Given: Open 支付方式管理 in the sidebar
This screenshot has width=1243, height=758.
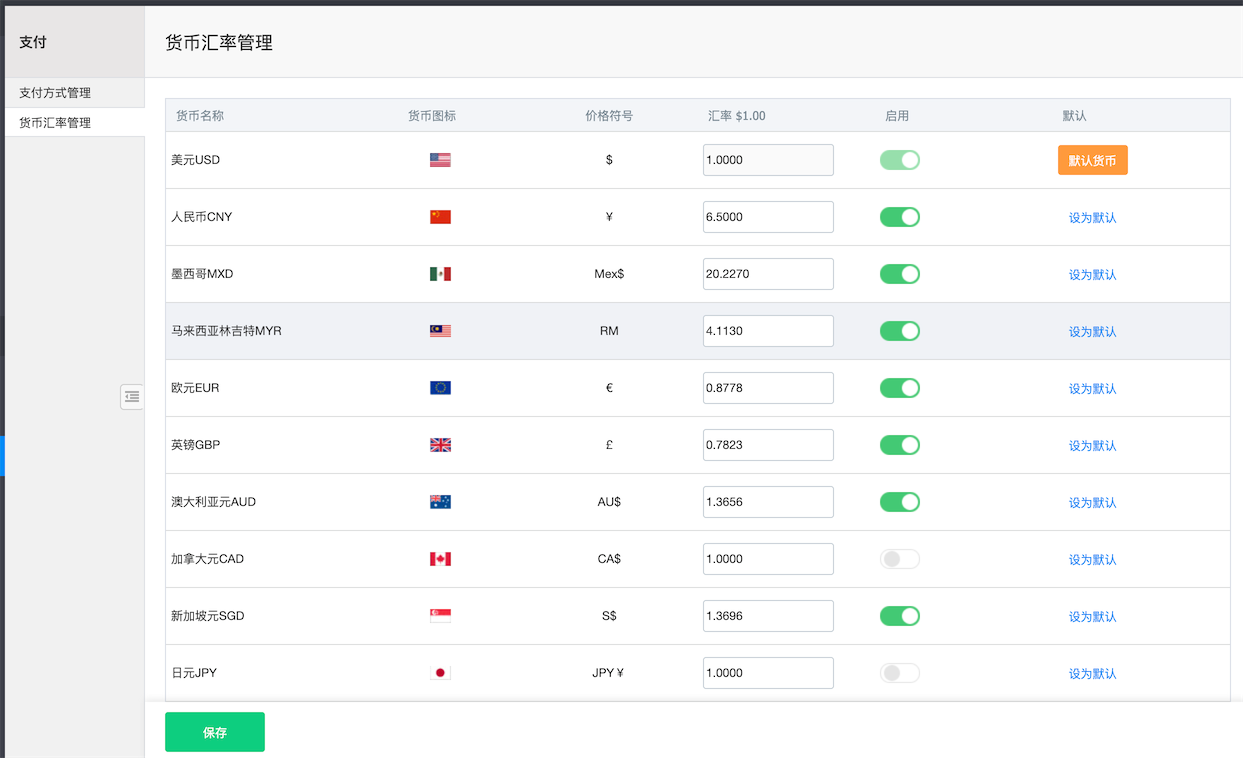Looking at the screenshot, I should [55, 93].
